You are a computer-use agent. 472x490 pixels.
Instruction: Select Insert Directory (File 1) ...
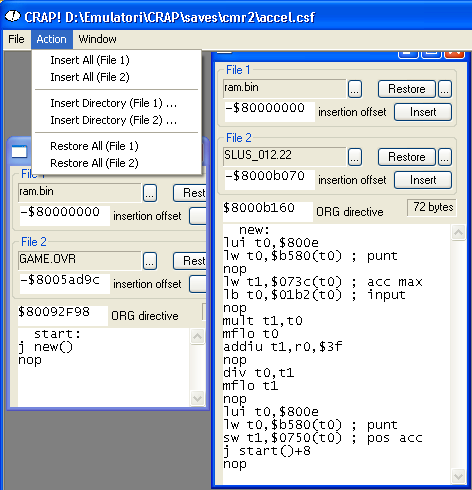(x=113, y=103)
